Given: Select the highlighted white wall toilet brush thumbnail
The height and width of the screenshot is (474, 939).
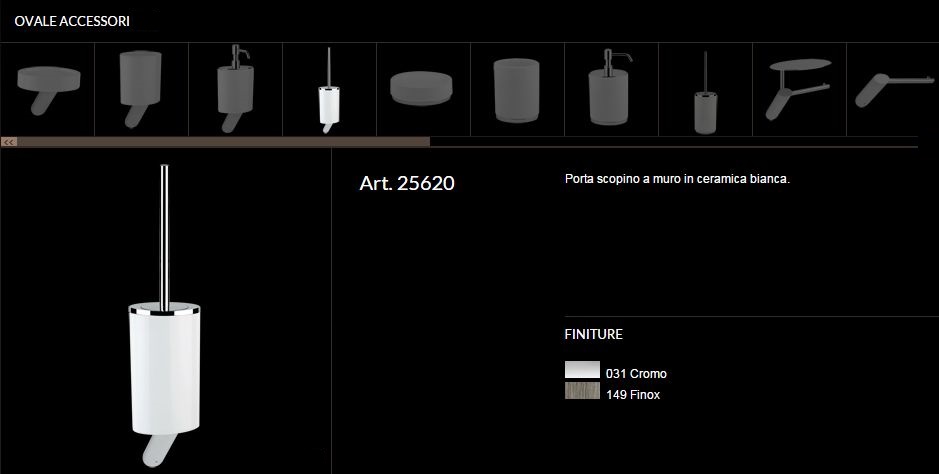Looking at the screenshot, I should coord(329,90).
